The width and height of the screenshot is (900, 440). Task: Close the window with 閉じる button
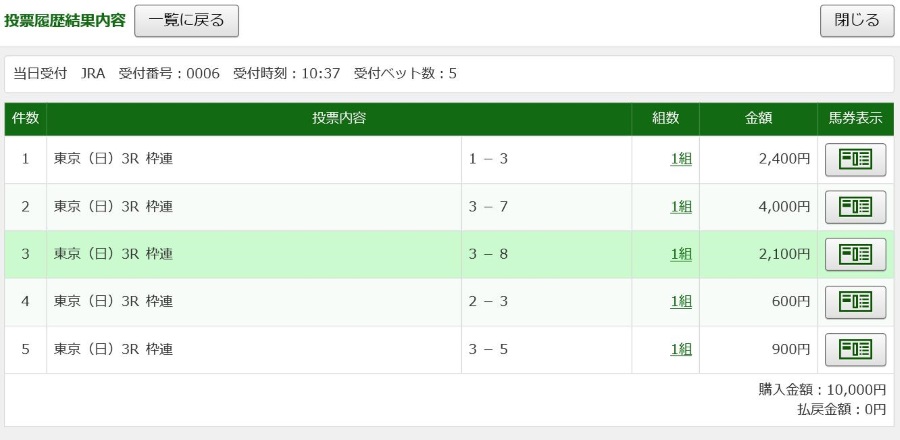(x=857, y=21)
